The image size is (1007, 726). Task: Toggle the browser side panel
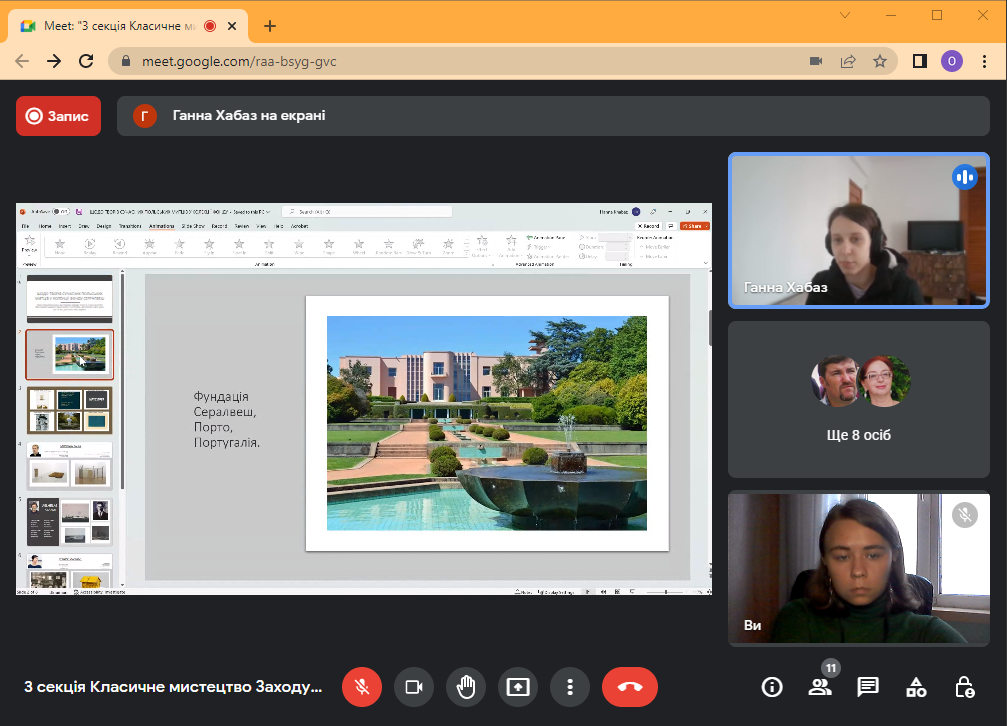pyautogui.click(x=920, y=61)
